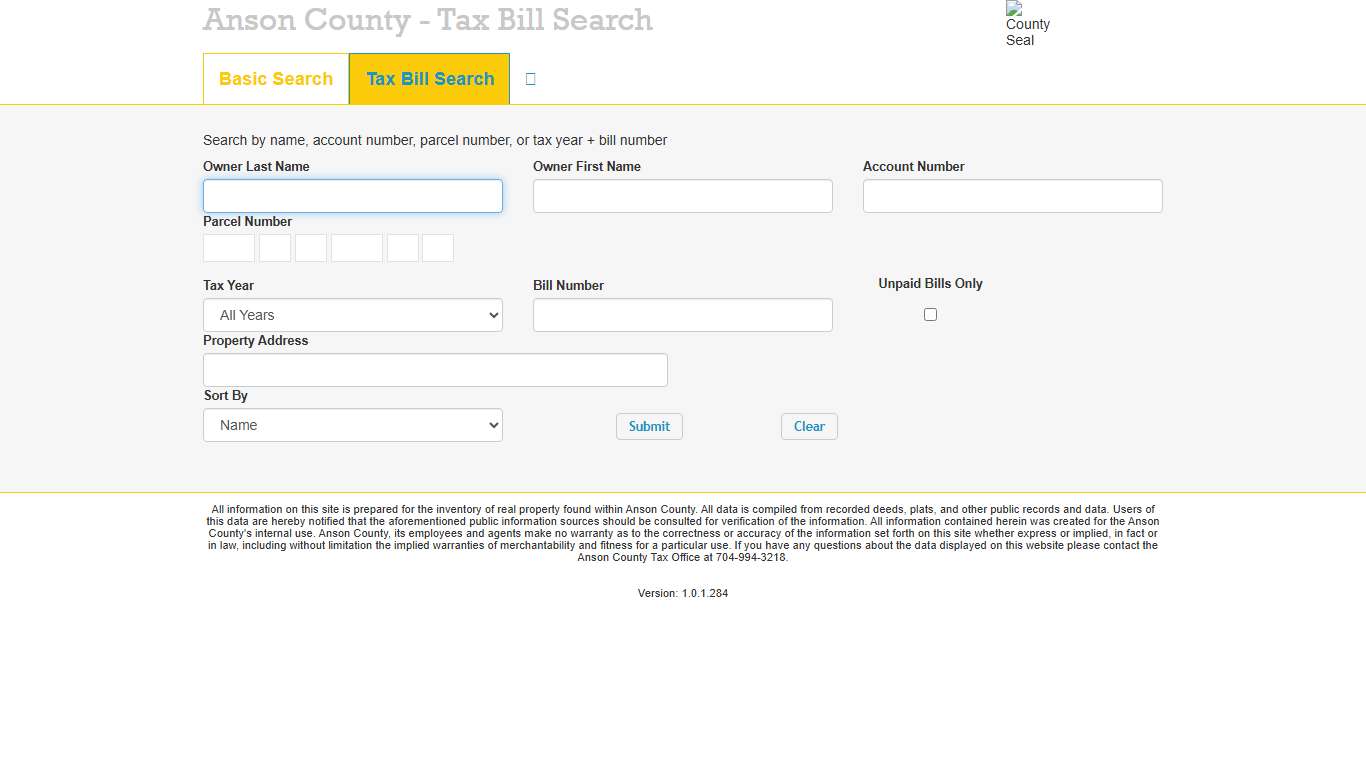Screen dimensions: 1366x768
Task: Select the Account Number field
Action: pyautogui.click(x=1012, y=196)
